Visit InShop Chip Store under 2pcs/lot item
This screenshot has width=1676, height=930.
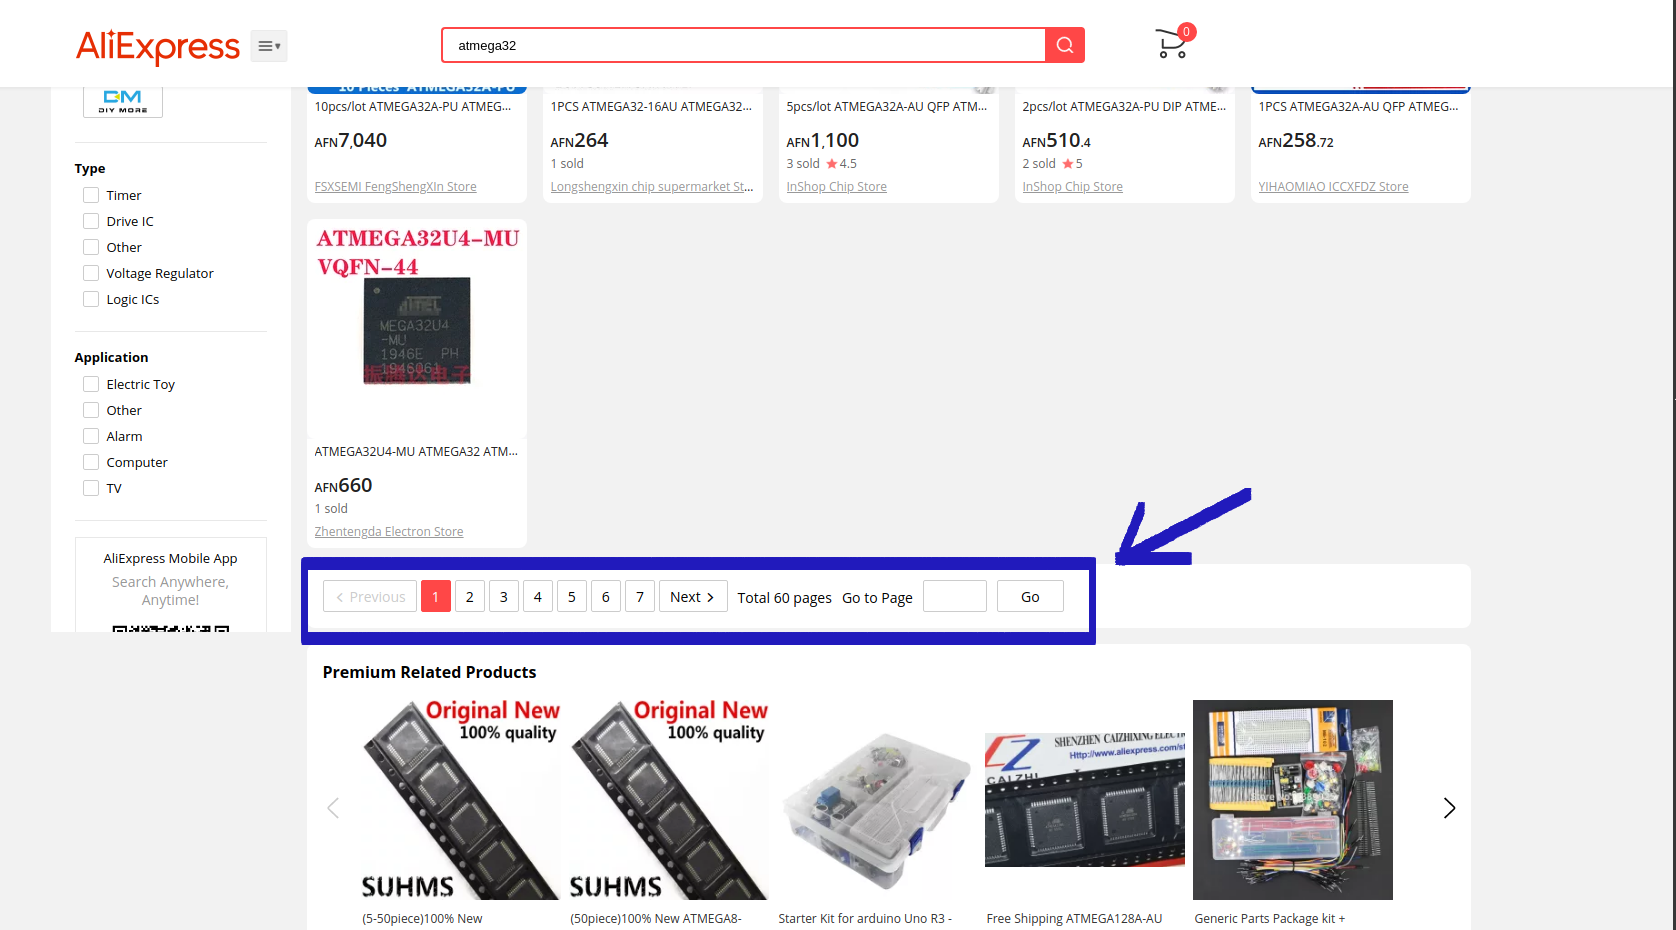coord(1072,187)
